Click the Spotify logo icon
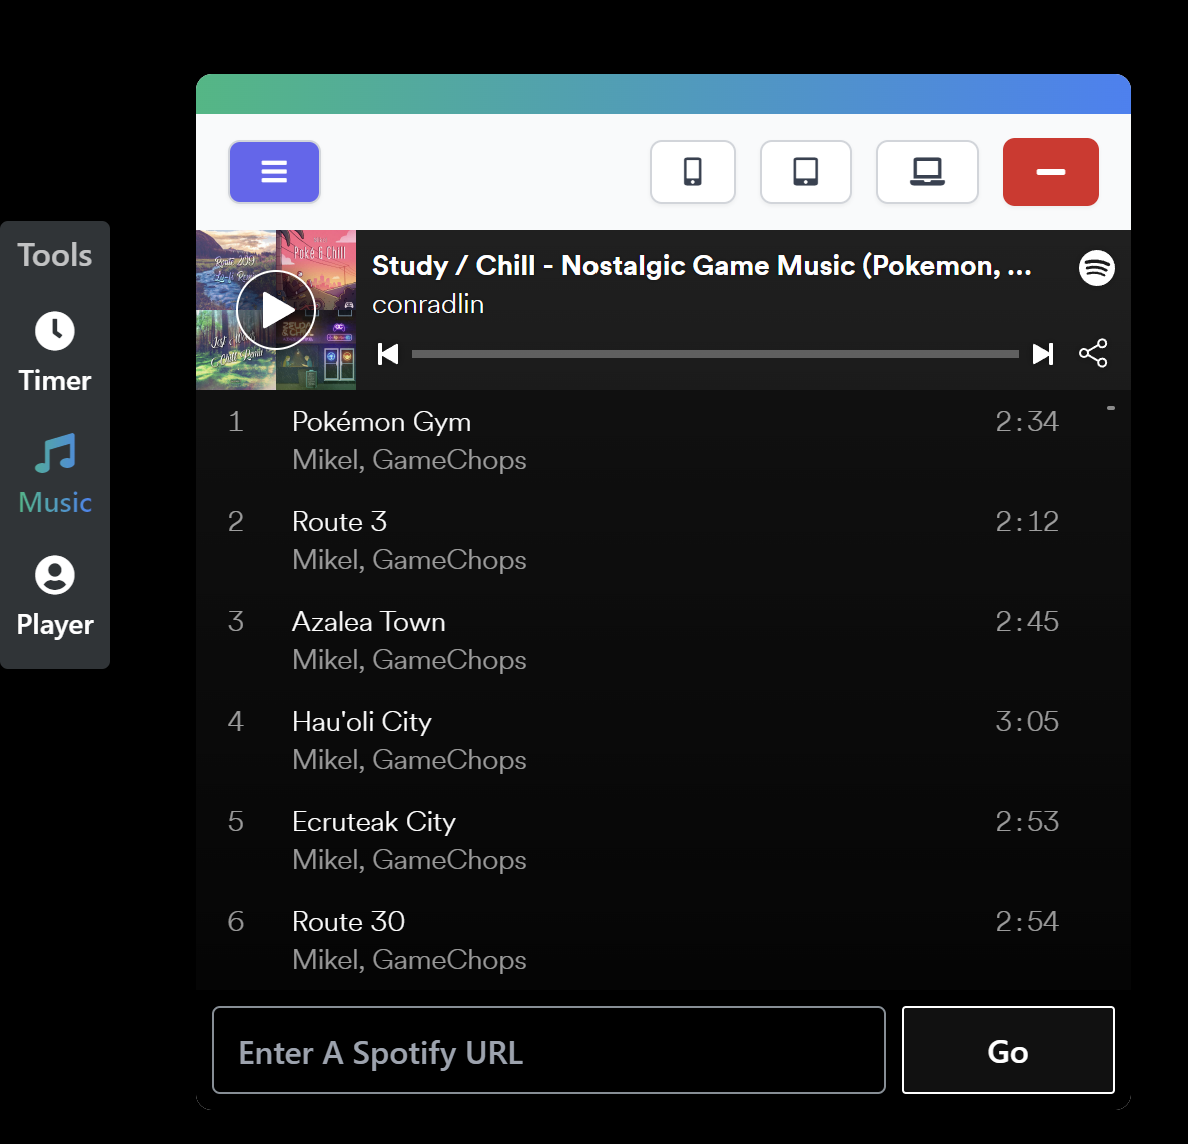The height and width of the screenshot is (1144, 1188). 1096,267
